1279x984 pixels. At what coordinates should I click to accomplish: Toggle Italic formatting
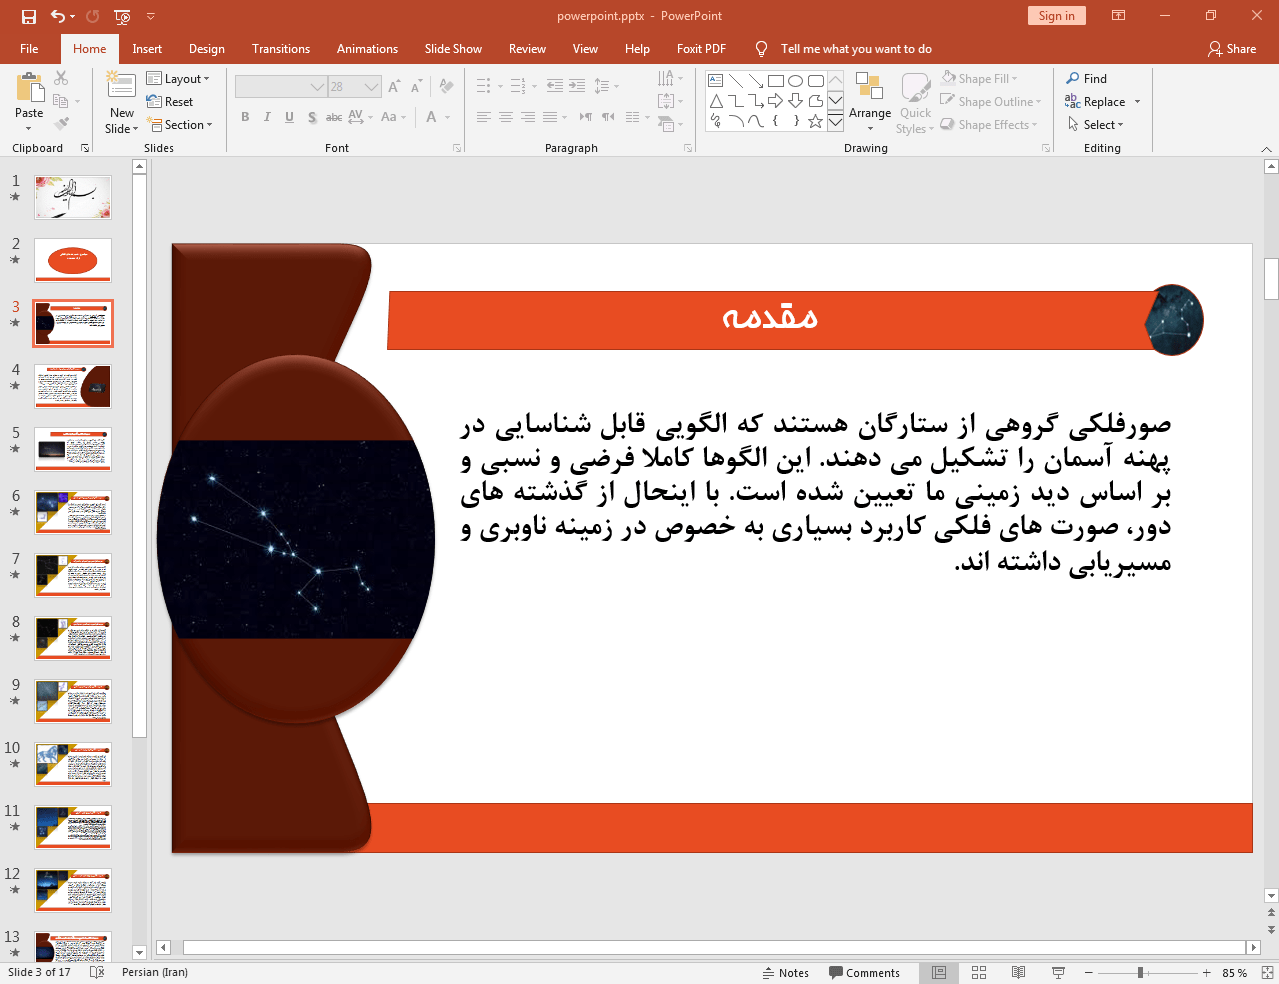(x=267, y=117)
